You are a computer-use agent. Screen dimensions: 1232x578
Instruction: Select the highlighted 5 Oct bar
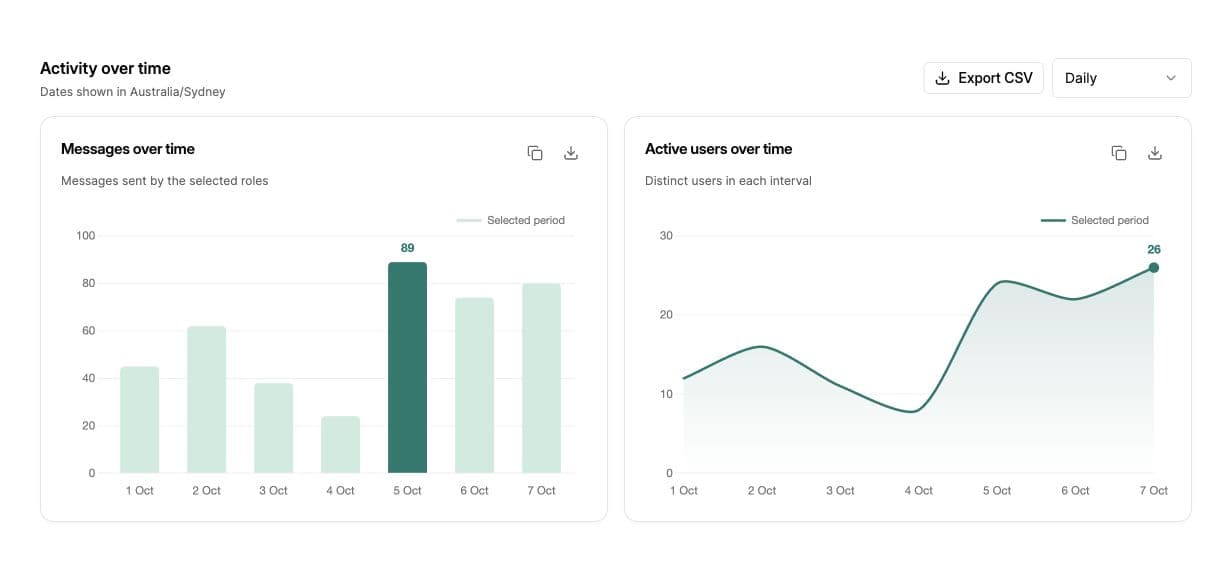tap(407, 368)
